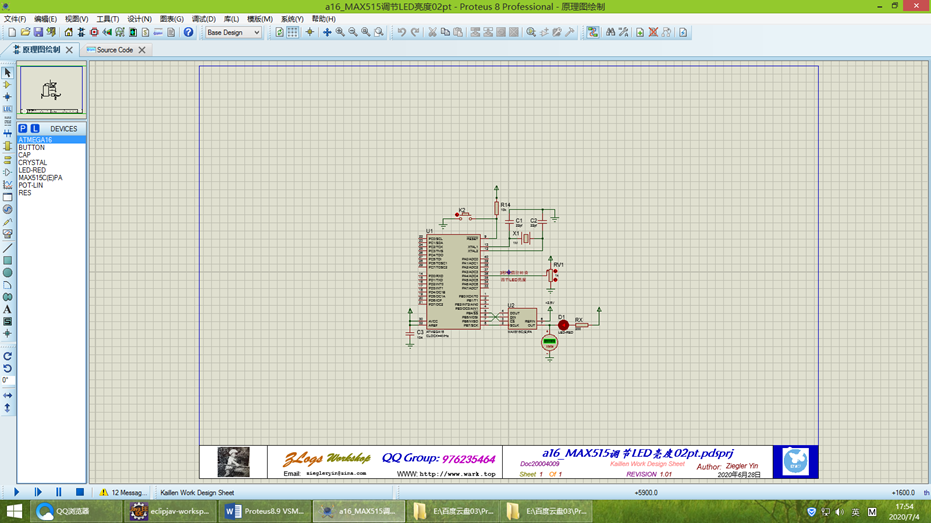Click the ATmega16 U1 chip in schematic
The height and width of the screenshot is (524, 931).
click(453, 281)
